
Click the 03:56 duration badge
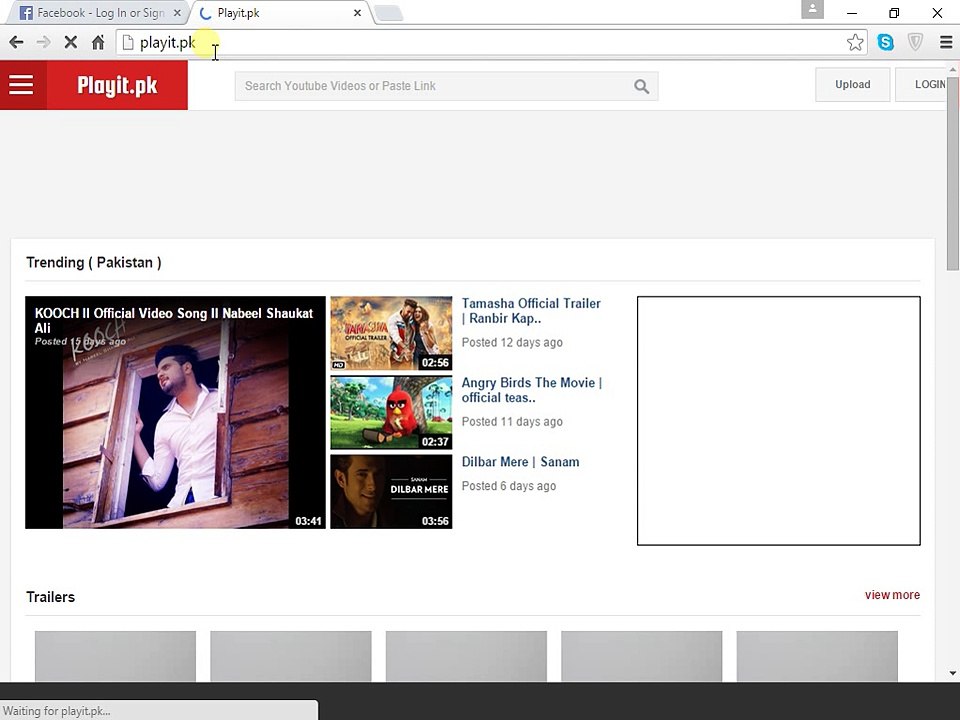click(x=435, y=521)
